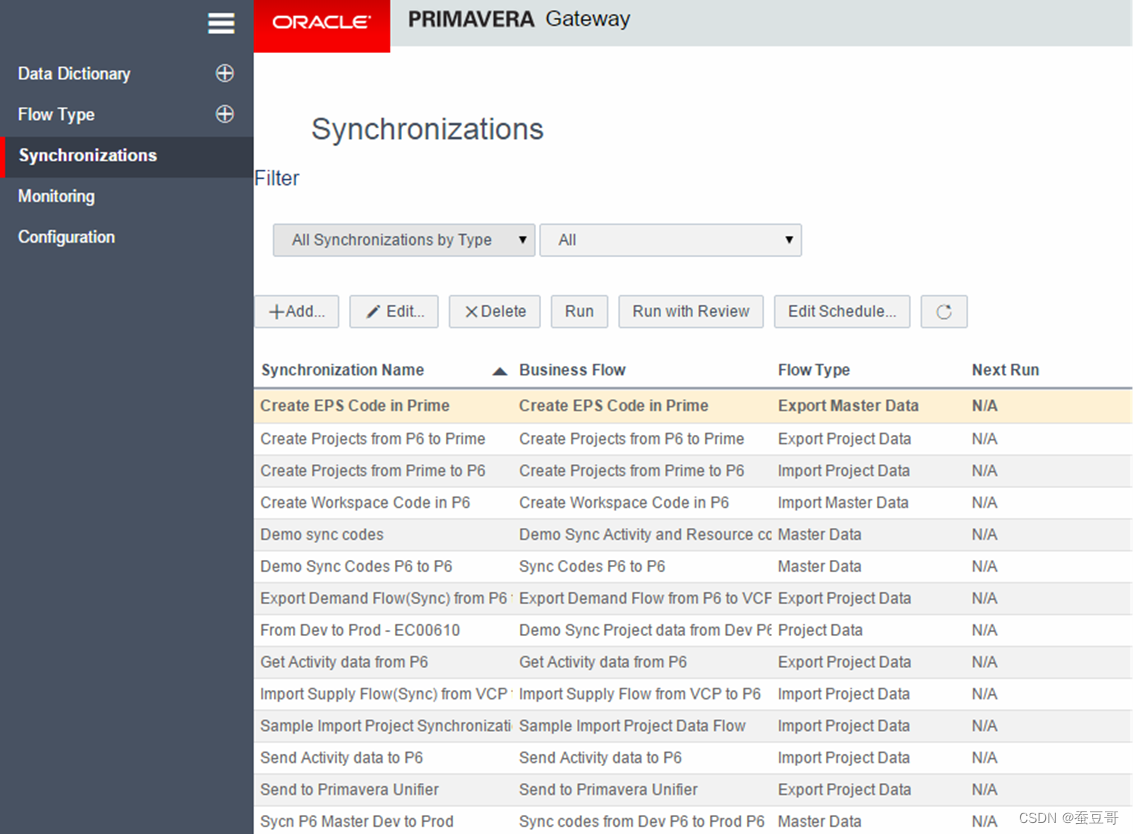
Task: Select Demo Sync Codes P6 to P6 row
Action: [693, 566]
